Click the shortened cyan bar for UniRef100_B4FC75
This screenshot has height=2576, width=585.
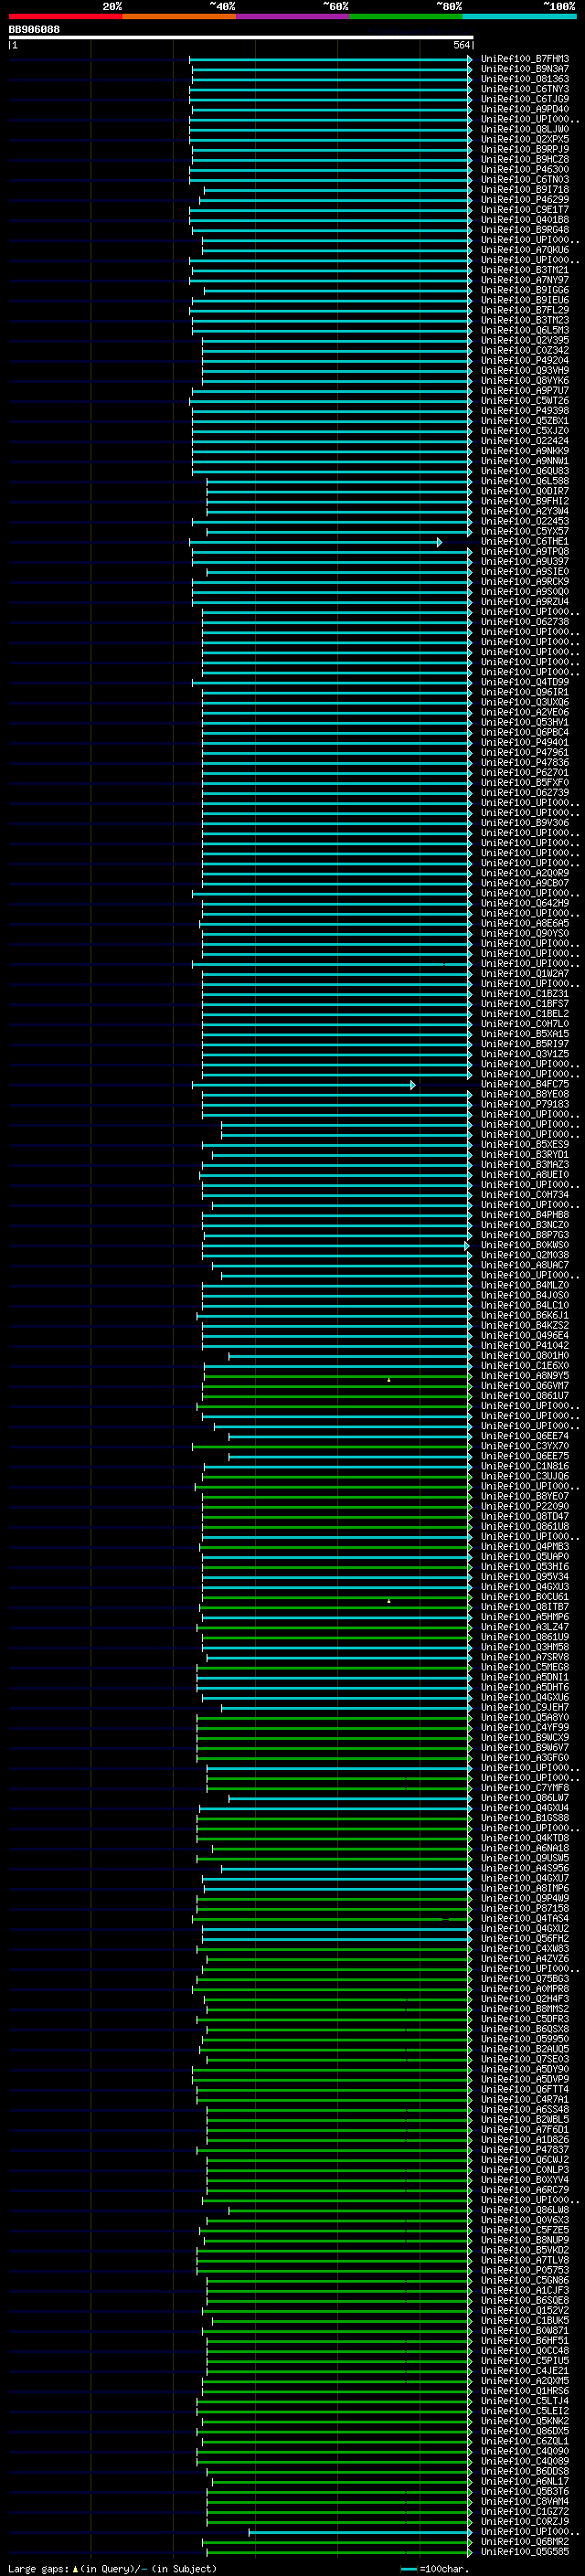(x=304, y=1085)
